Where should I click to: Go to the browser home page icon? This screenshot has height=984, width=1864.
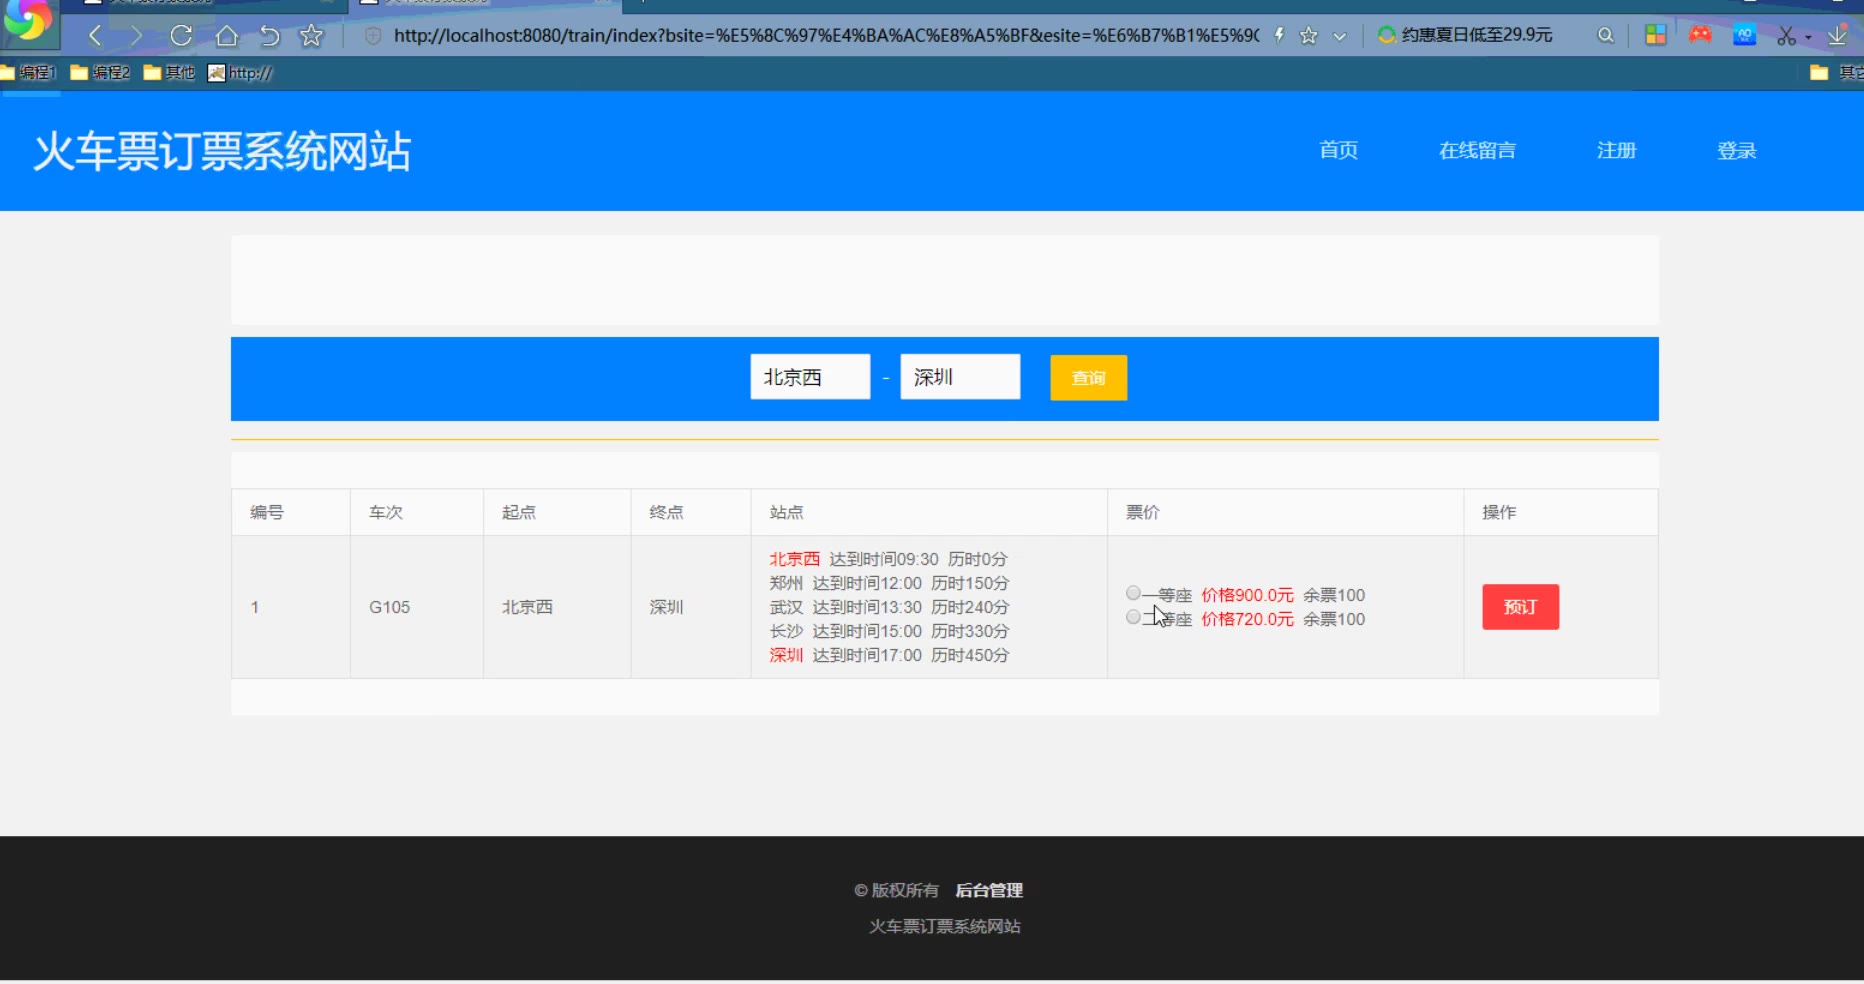tap(227, 36)
